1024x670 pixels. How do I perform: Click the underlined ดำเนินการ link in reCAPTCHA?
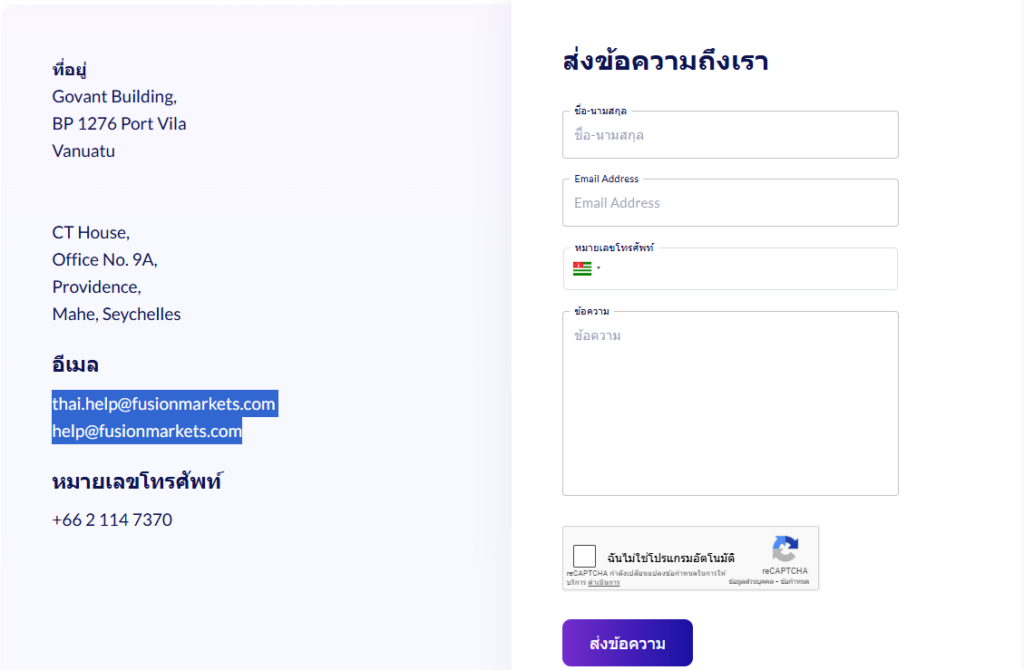pyautogui.click(x=604, y=582)
